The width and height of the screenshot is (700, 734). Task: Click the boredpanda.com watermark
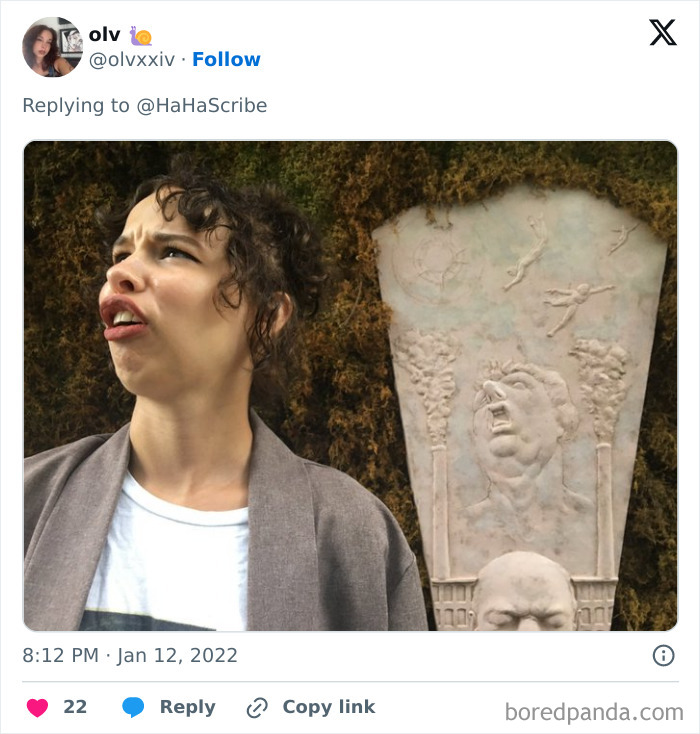click(594, 712)
